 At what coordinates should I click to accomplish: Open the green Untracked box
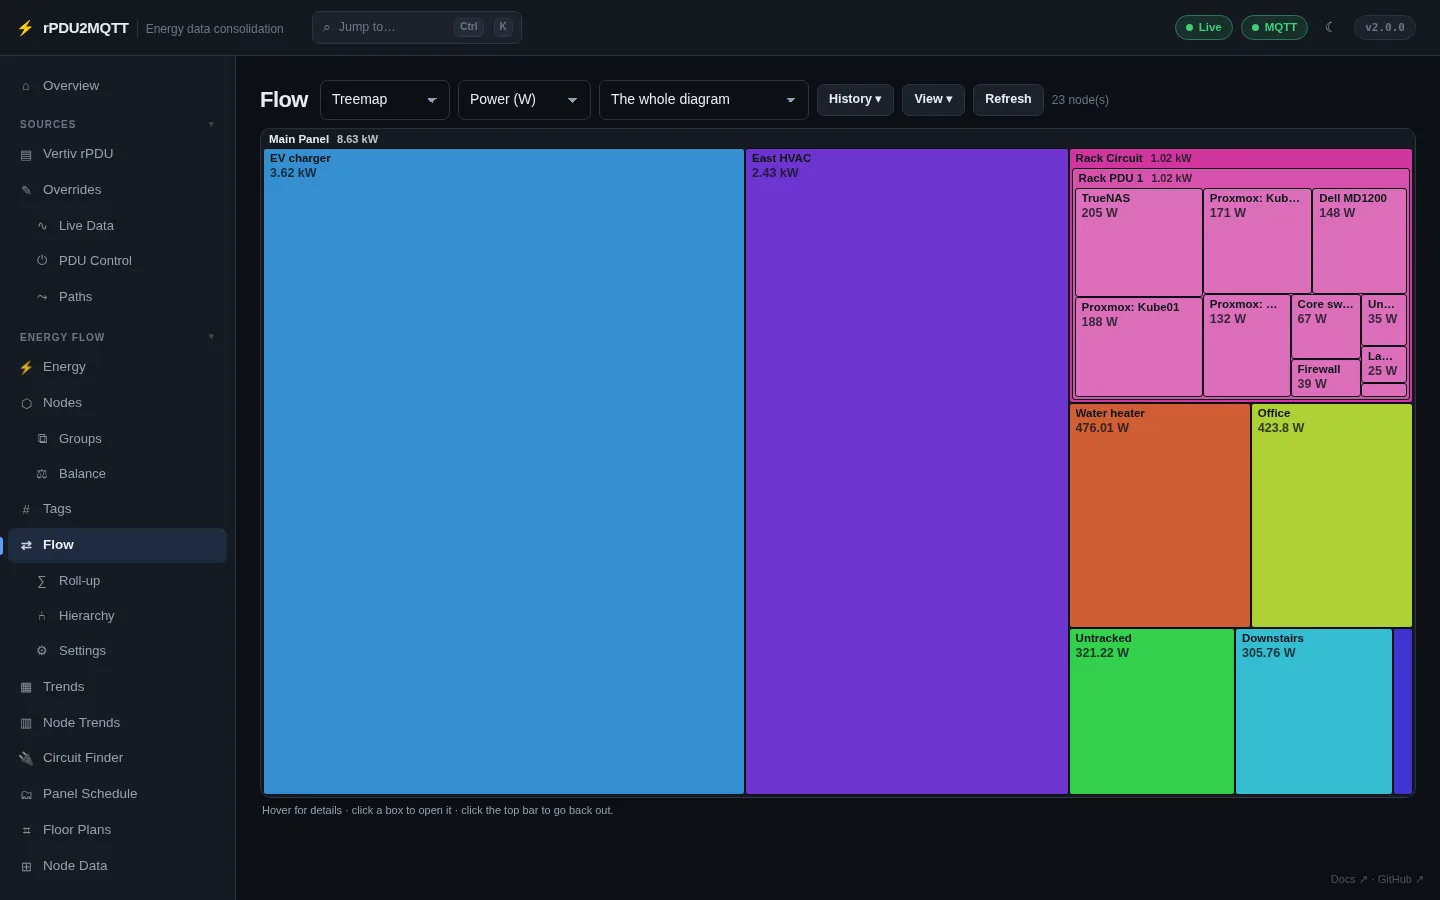[1152, 712]
